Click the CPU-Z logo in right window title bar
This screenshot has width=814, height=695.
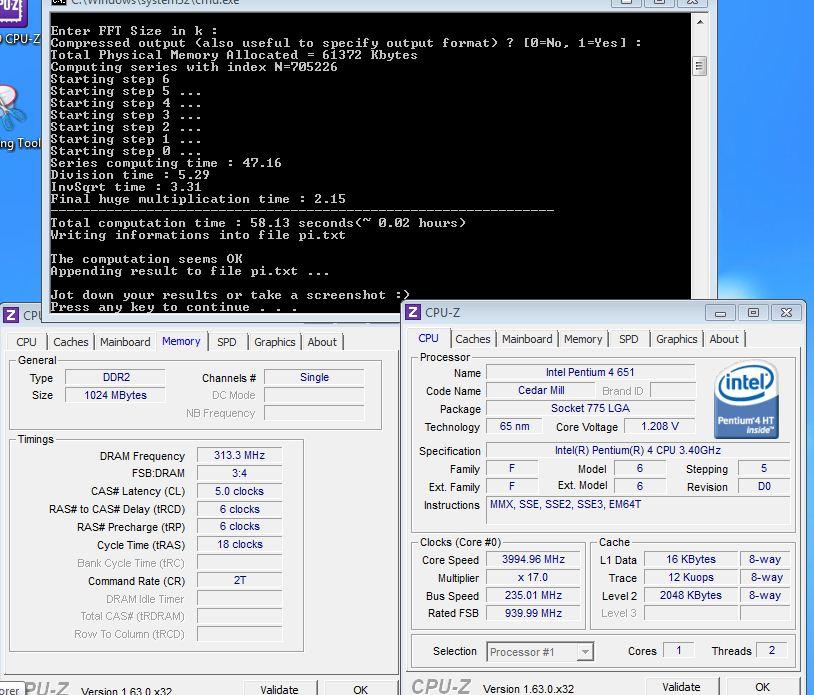(x=413, y=312)
